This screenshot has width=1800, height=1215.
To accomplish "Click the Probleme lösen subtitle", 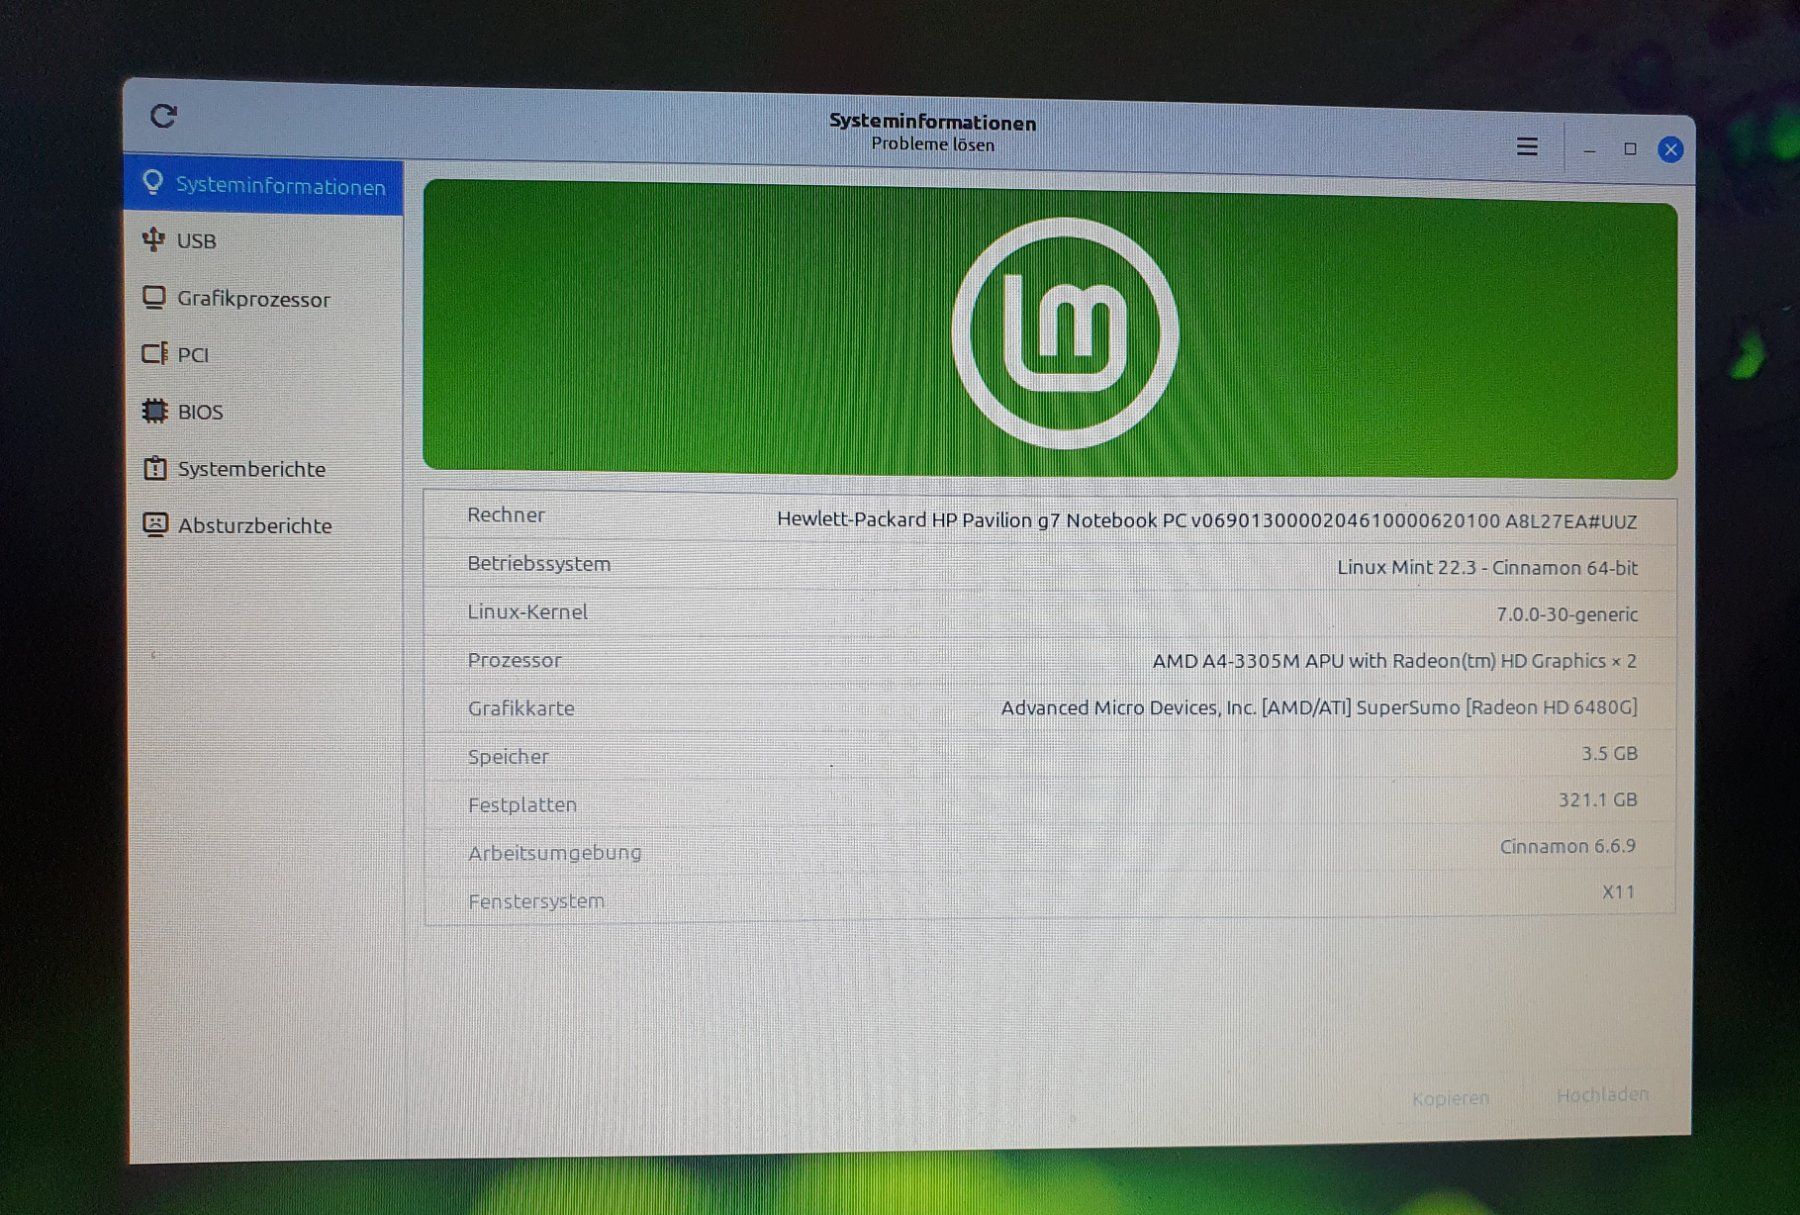I will 933,144.
